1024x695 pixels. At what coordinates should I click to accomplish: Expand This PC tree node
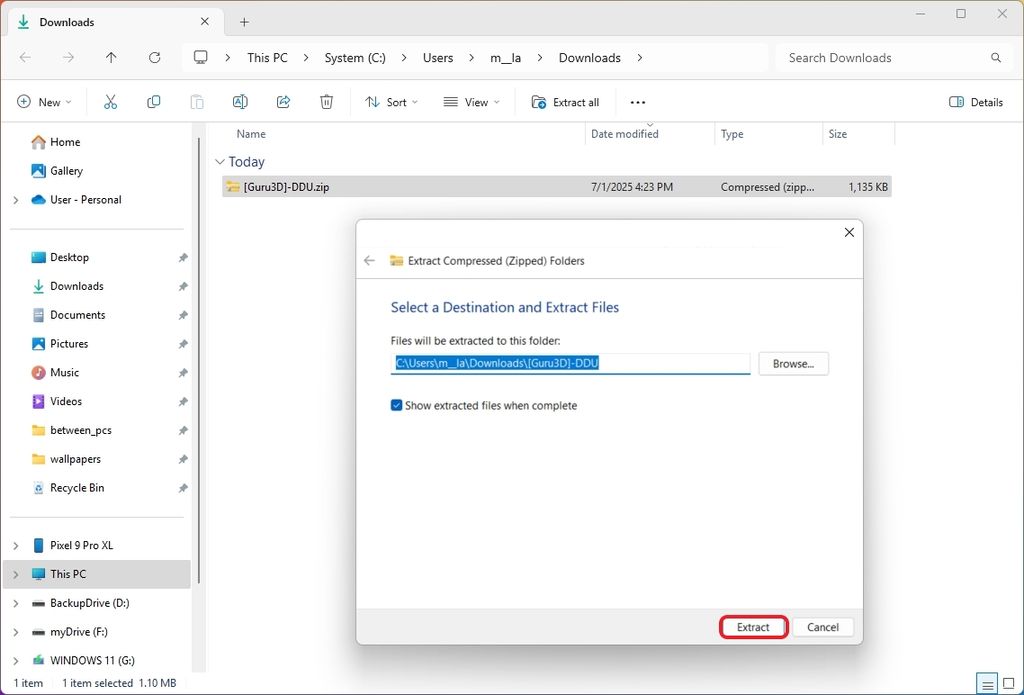(16, 574)
